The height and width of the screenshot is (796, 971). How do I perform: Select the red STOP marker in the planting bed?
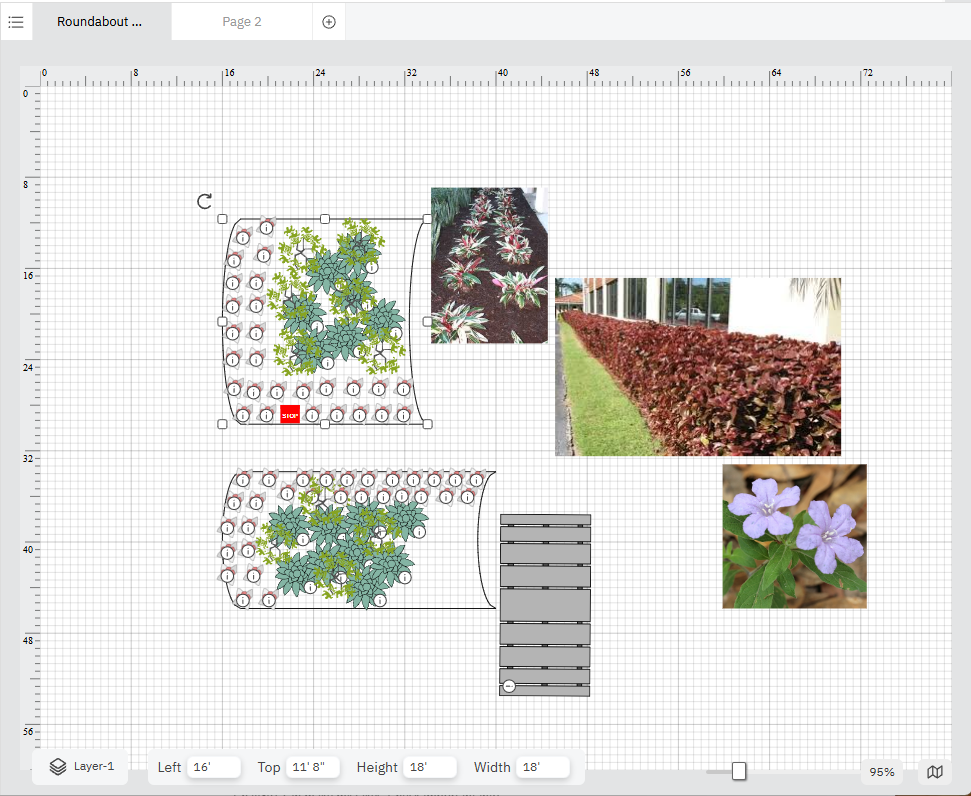coord(290,413)
